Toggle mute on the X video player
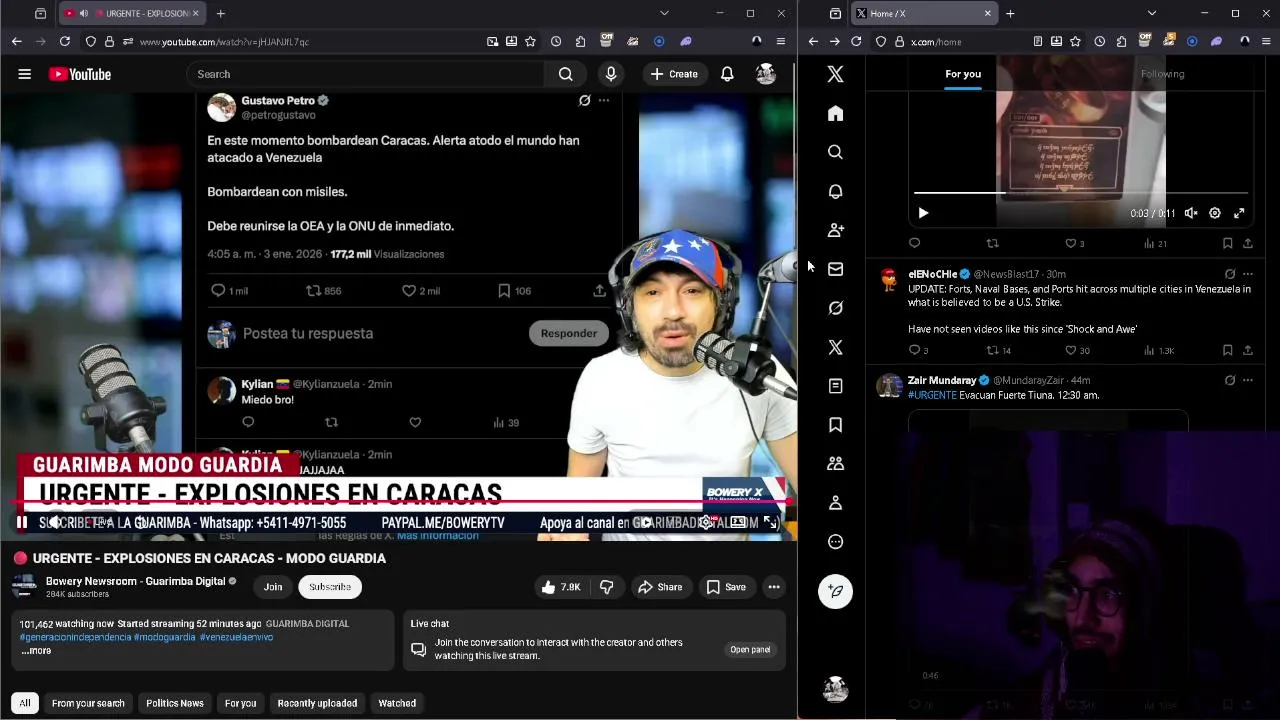 click(x=1191, y=213)
